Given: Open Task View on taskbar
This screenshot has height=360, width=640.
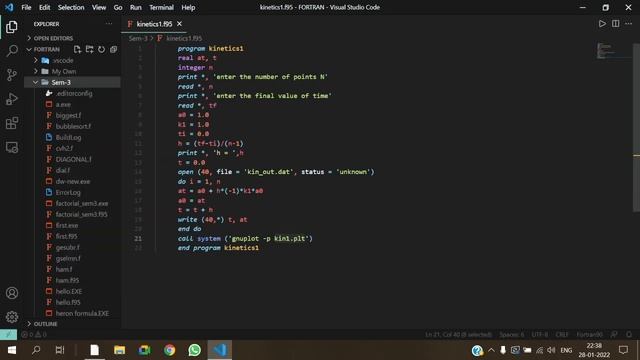Looking at the screenshot, I should pos(60,350).
